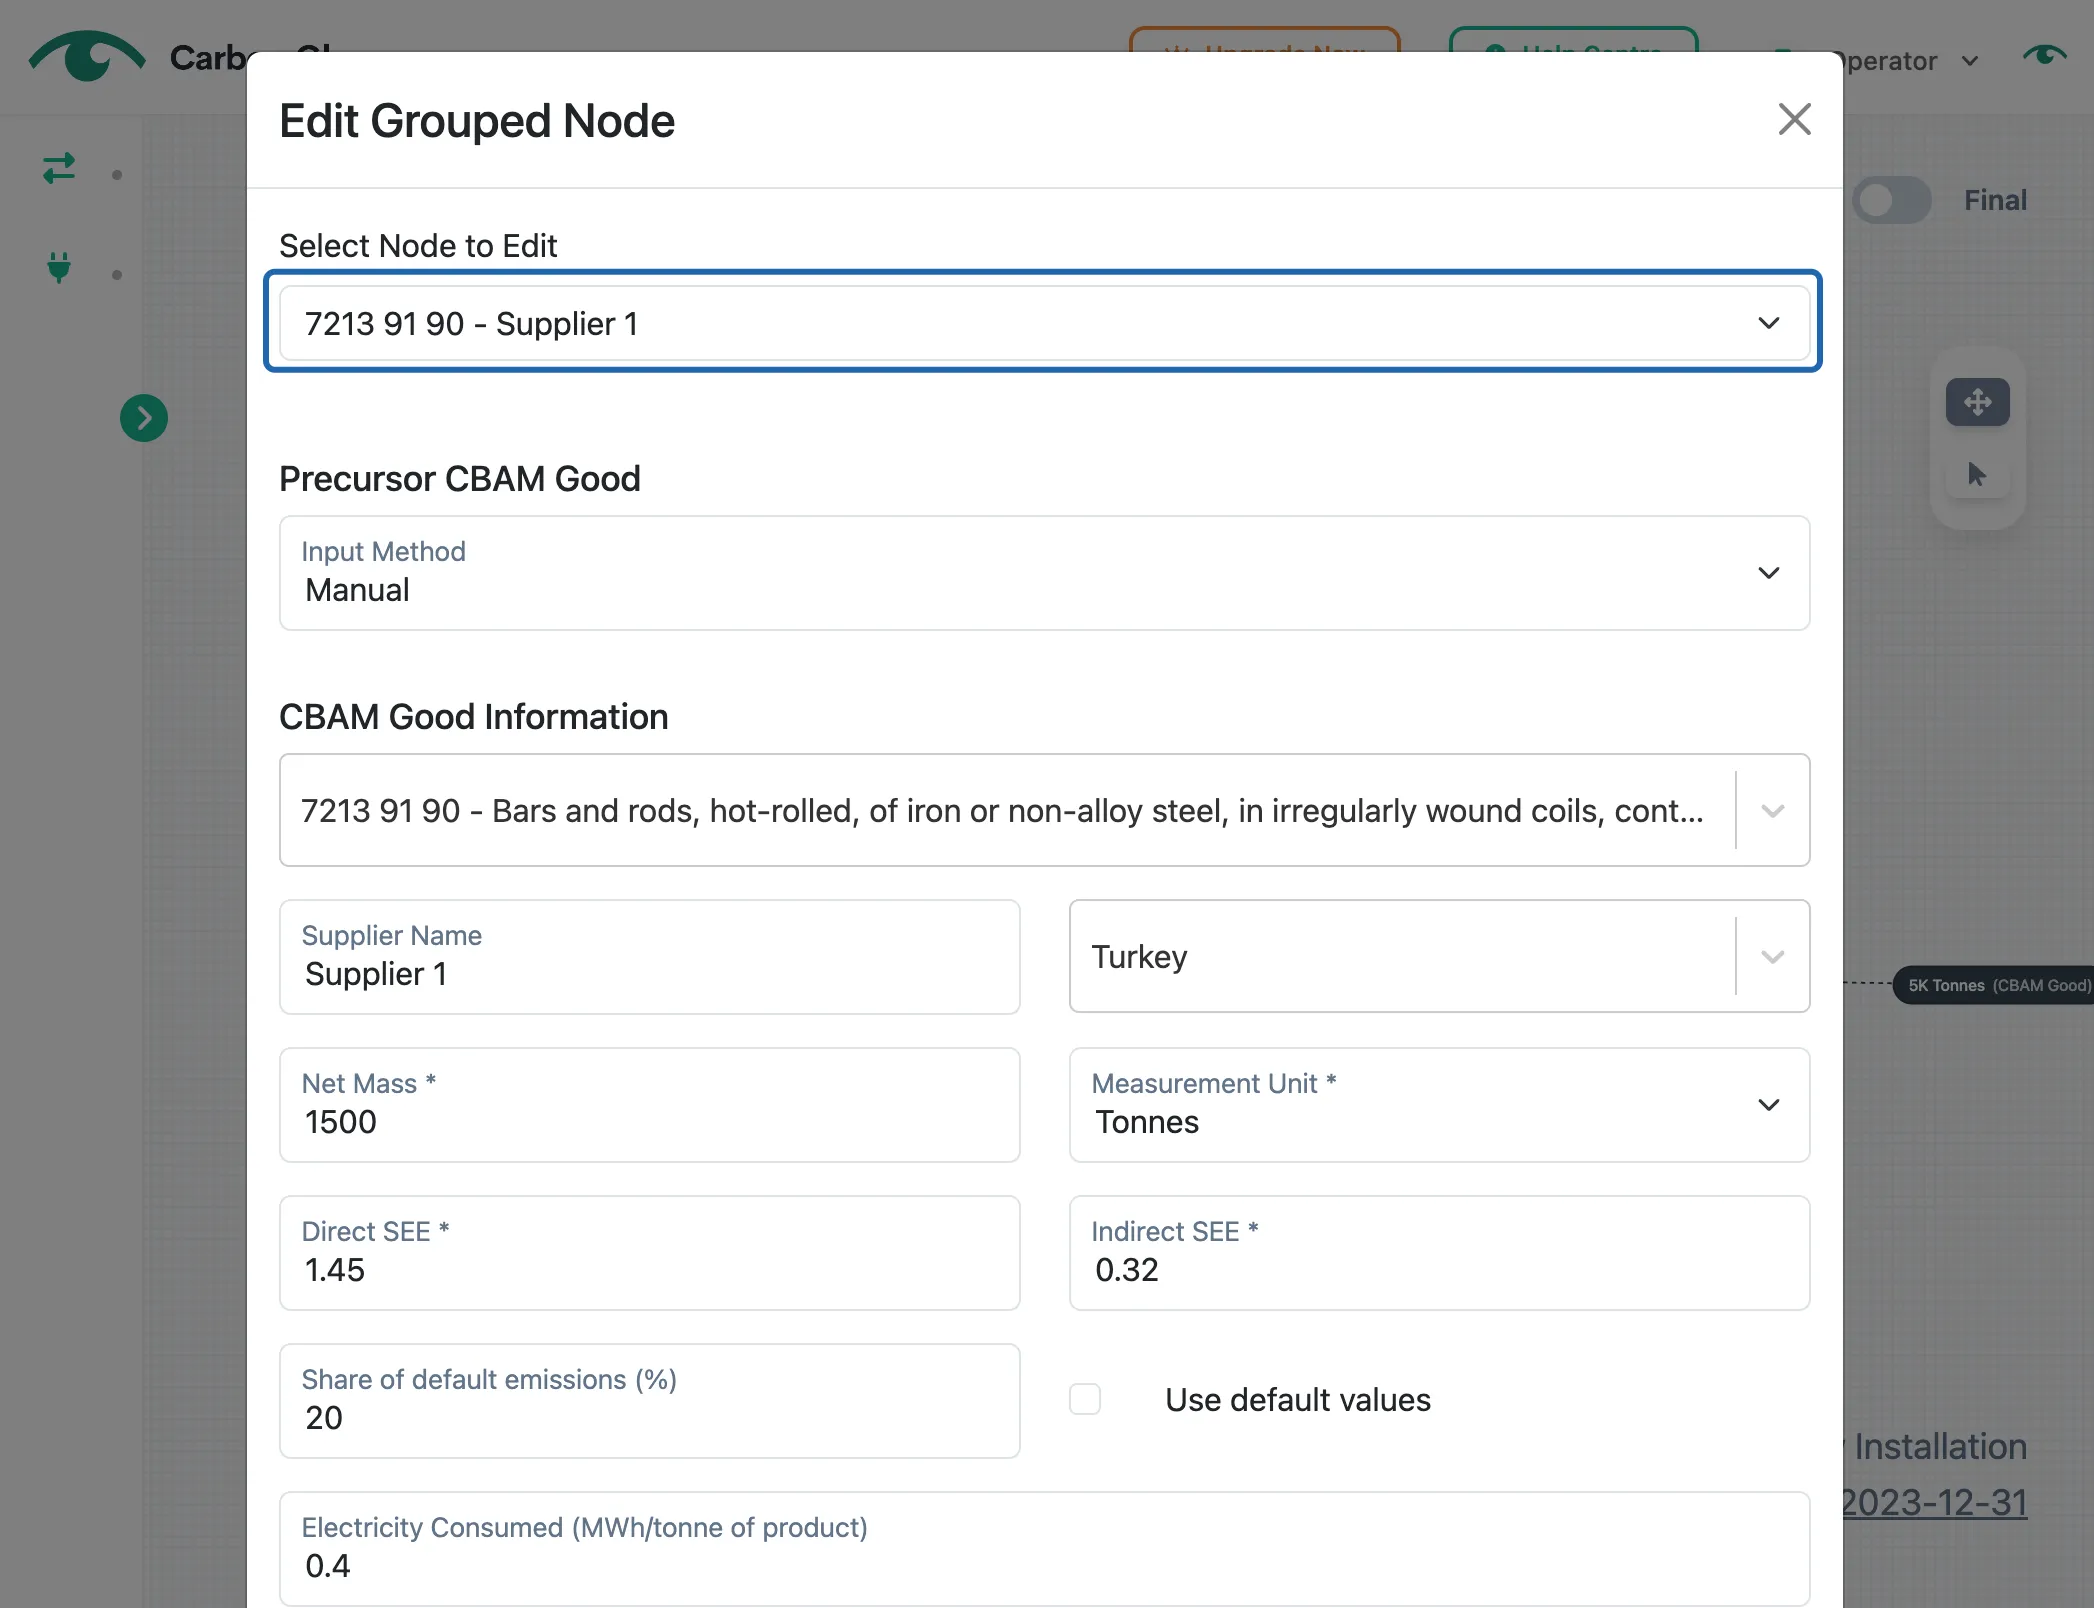Open the Select Node to Edit dropdown
This screenshot has height=1608, width=2094.
pyautogui.click(x=1044, y=323)
